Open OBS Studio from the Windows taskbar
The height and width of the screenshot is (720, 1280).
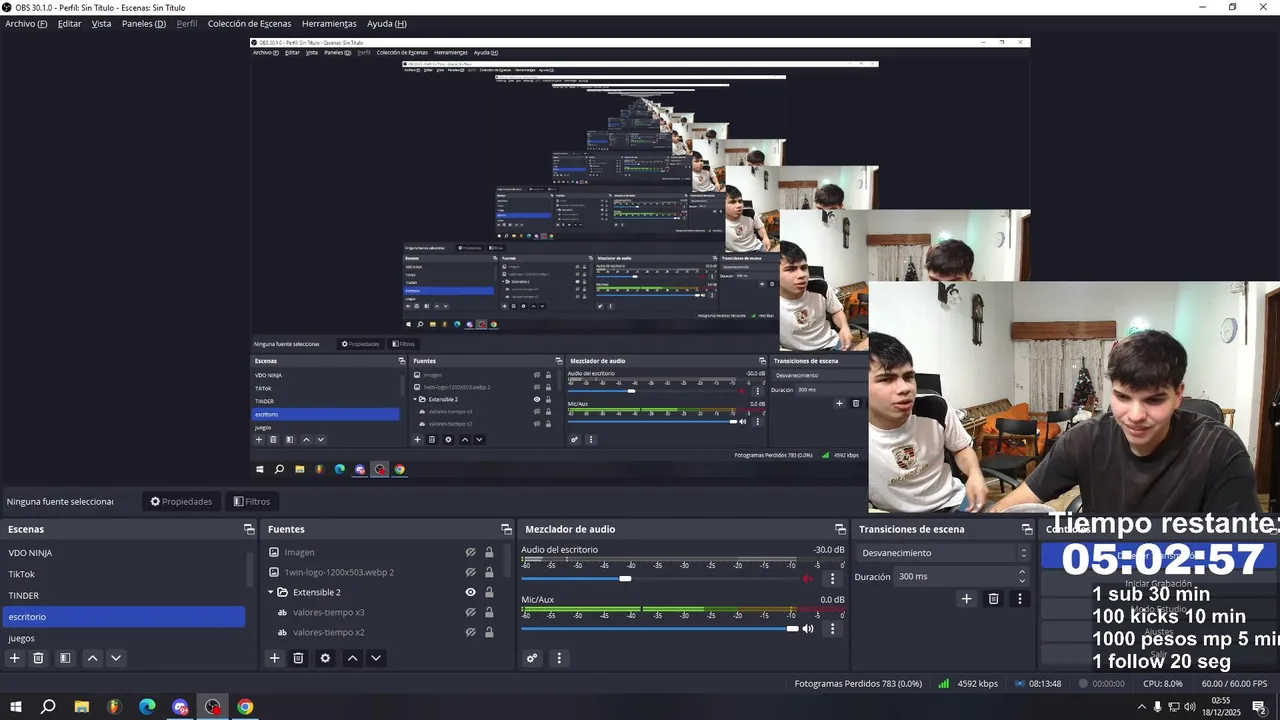213,707
